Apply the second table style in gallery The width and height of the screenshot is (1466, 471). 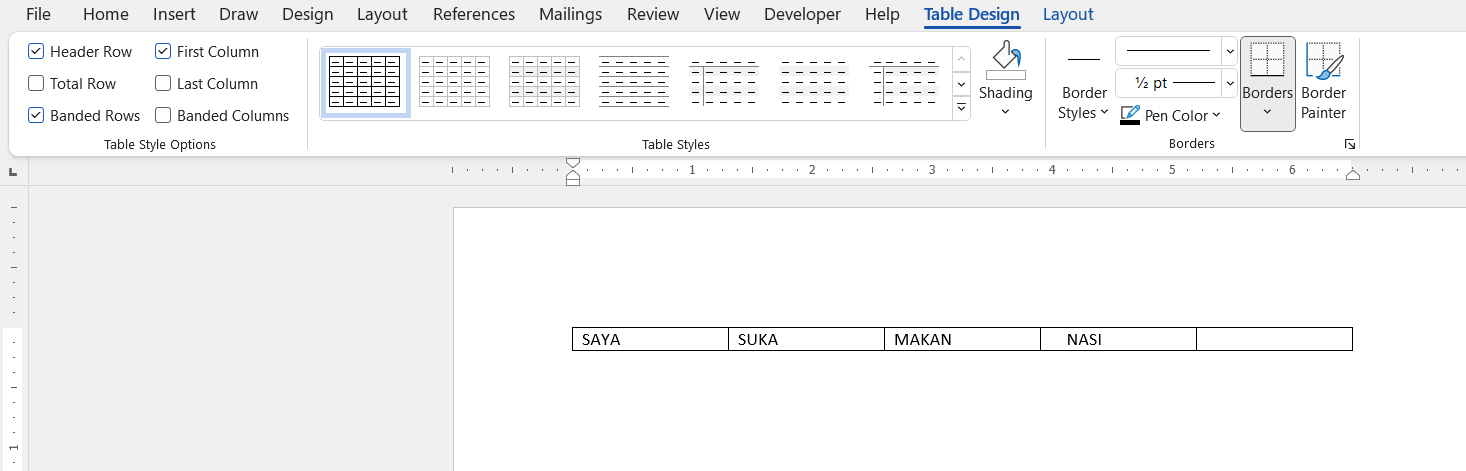tap(454, 83)
